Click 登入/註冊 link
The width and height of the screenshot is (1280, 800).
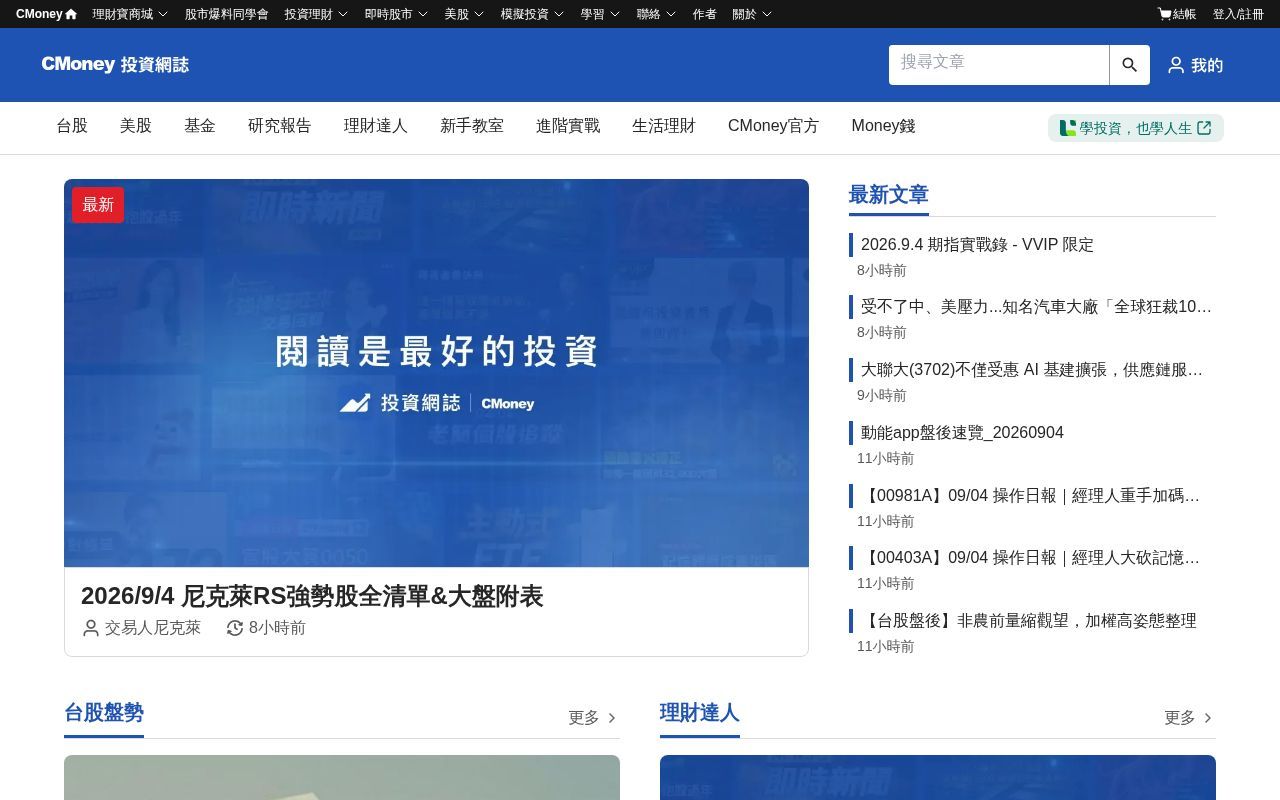tap(1238, 14)
